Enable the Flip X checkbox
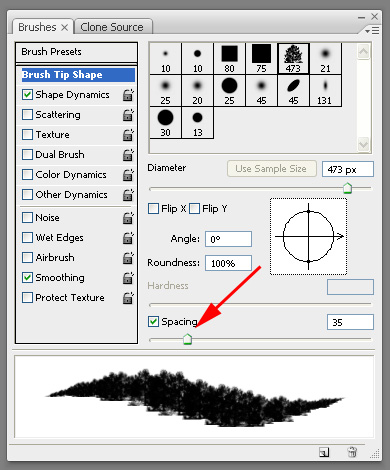Viewport: 390px width, 470px height. [x=153, y=209]
